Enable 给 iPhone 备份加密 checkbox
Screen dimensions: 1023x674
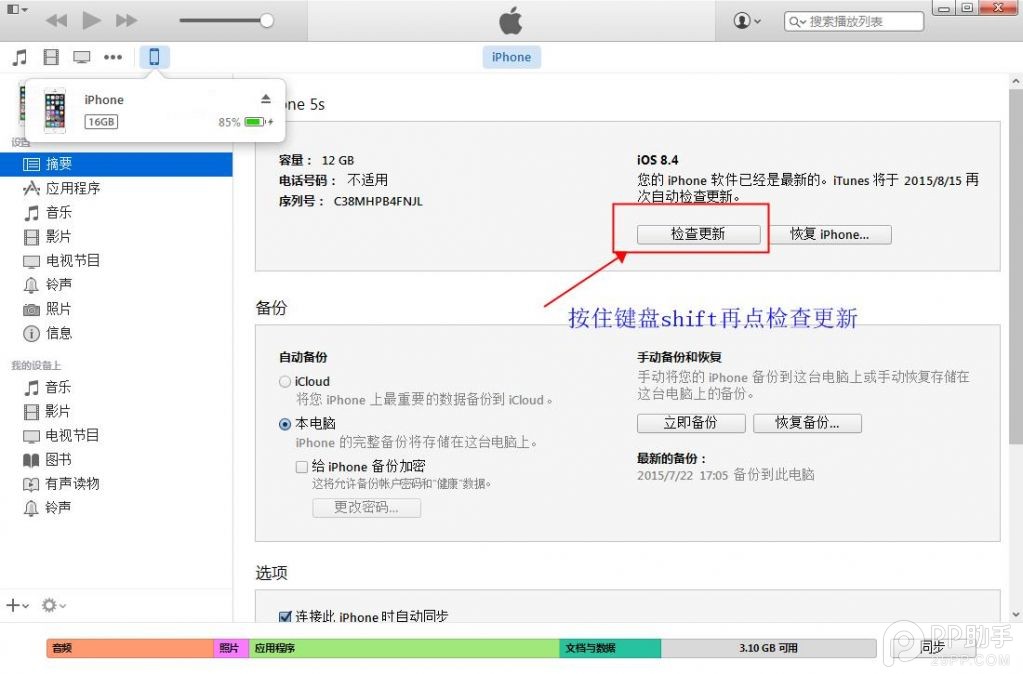click(301, 467)
